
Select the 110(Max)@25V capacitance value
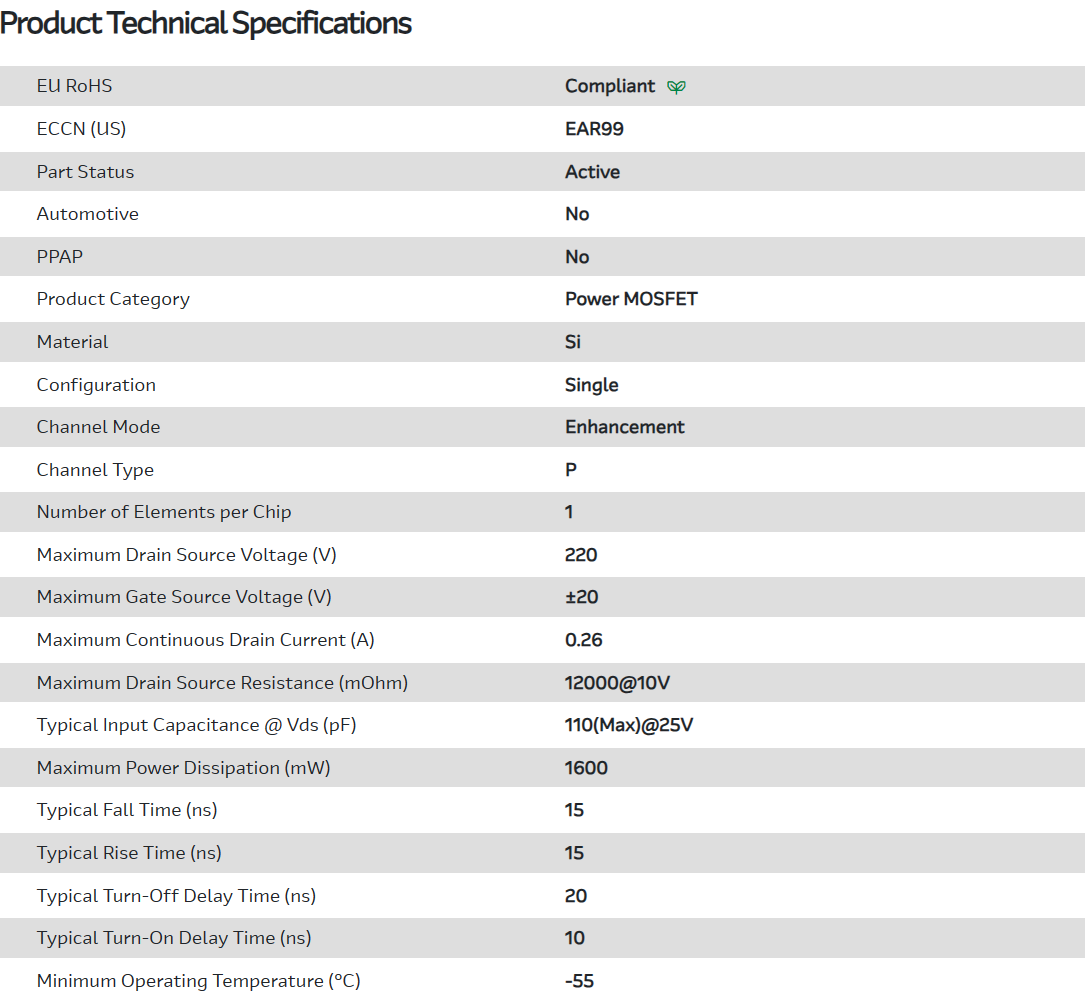coord(628,725)
